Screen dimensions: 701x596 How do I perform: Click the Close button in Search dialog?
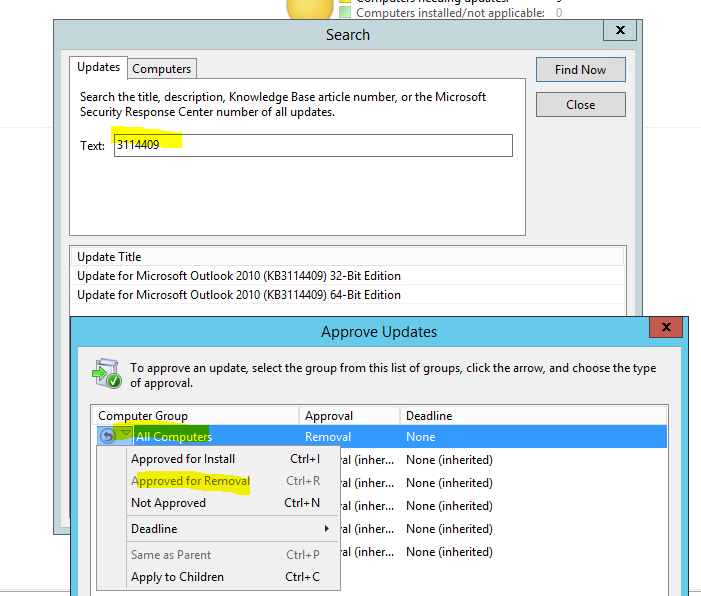click(580, 105)
